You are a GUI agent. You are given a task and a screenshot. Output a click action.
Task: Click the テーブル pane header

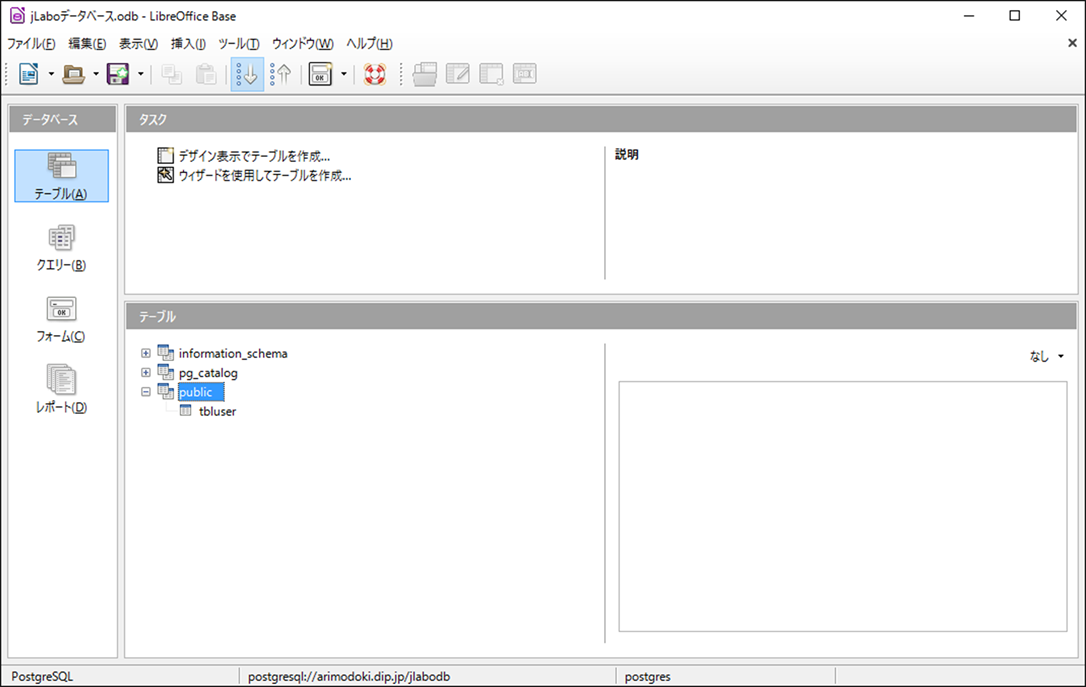(601, 316)
